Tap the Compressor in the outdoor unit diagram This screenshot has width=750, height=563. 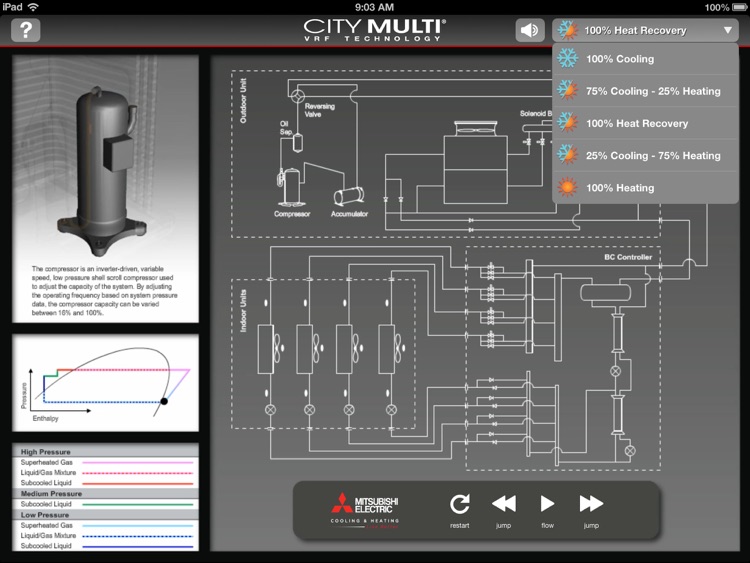pyautogui.click(x=290, y=186)
